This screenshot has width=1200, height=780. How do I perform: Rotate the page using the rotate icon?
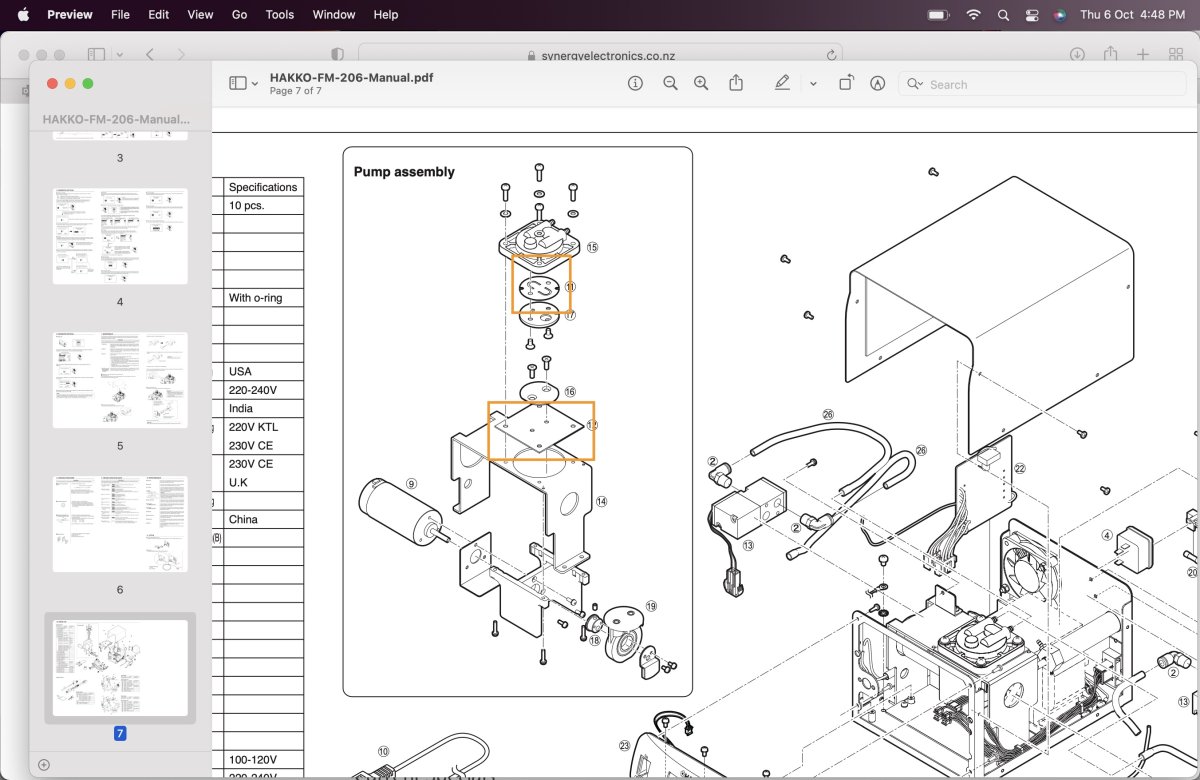tap(846, 84)
